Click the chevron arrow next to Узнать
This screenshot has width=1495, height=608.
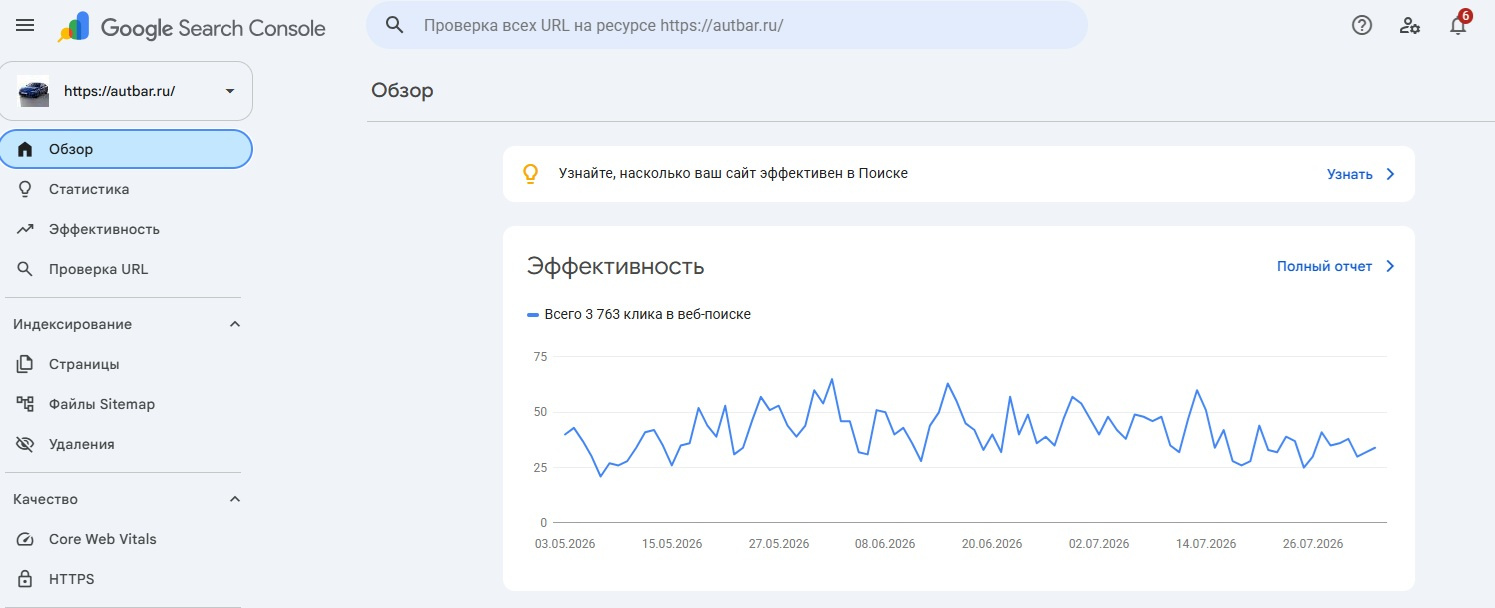tap(1390, 174)
